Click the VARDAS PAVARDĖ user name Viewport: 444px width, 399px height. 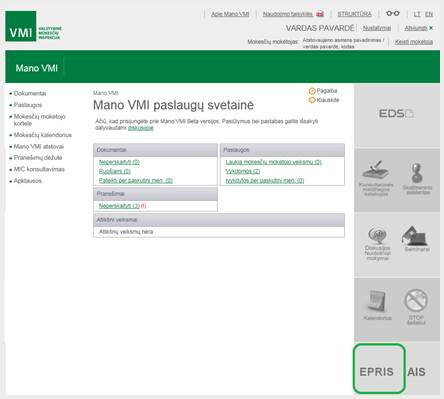(320, 28)
